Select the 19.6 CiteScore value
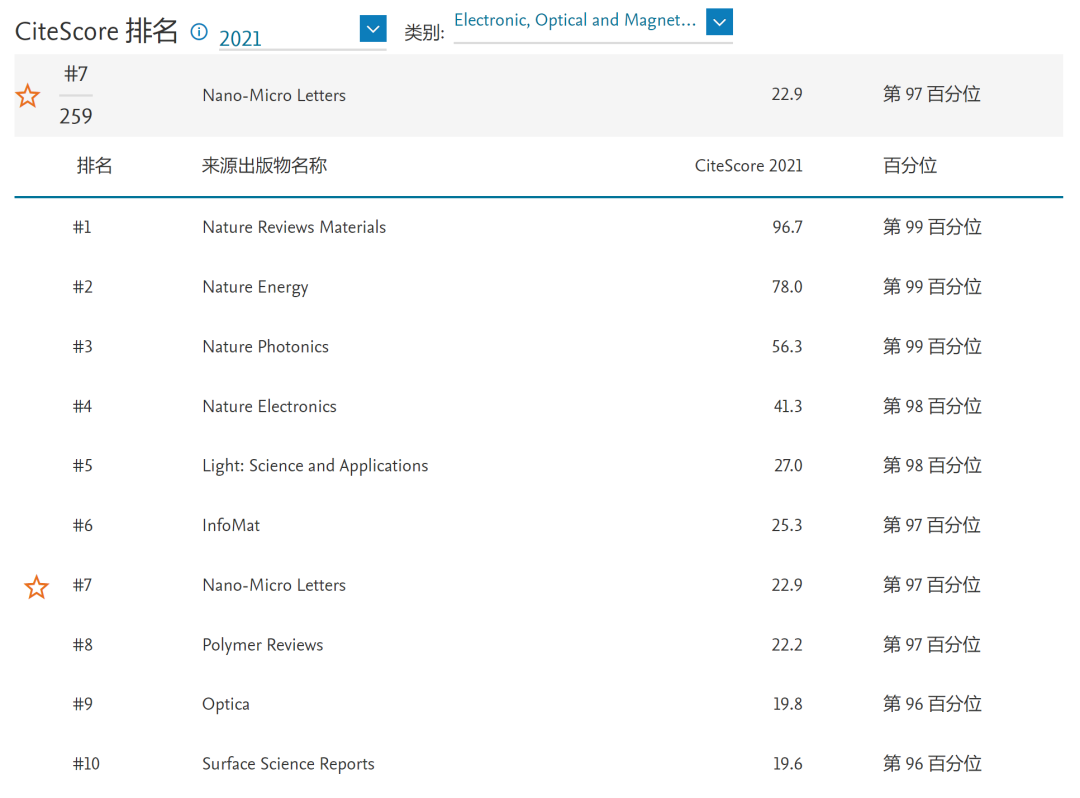1080x798 pixels. click(787, 764)
